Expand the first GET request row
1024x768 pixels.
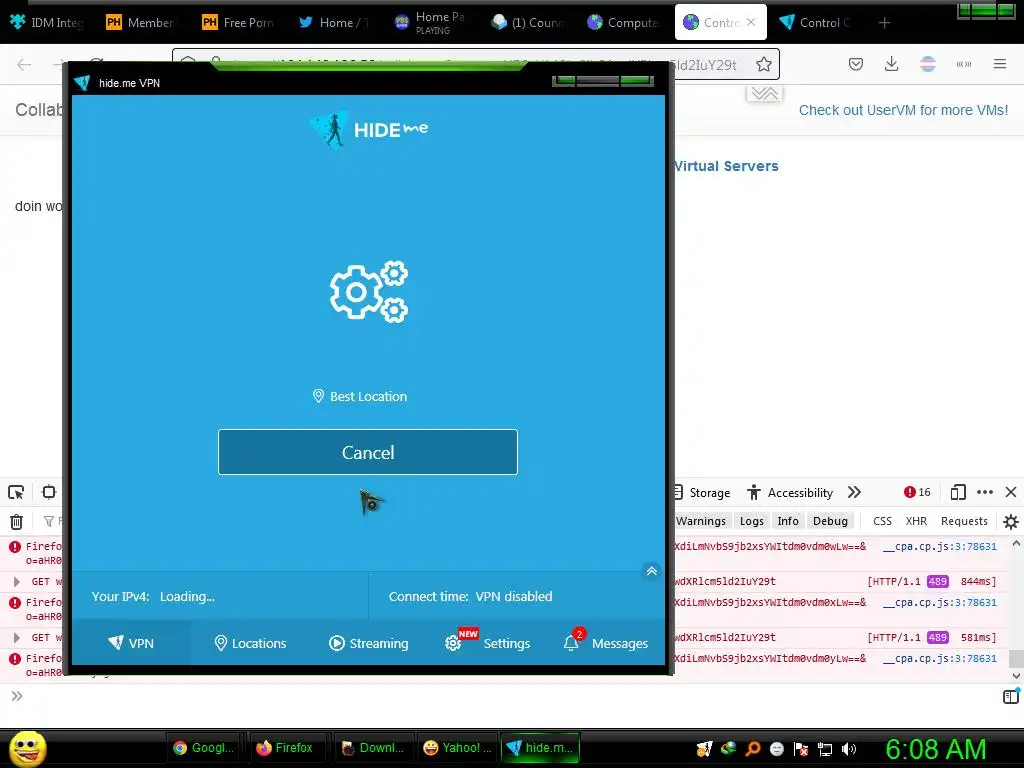coord(16,581)
